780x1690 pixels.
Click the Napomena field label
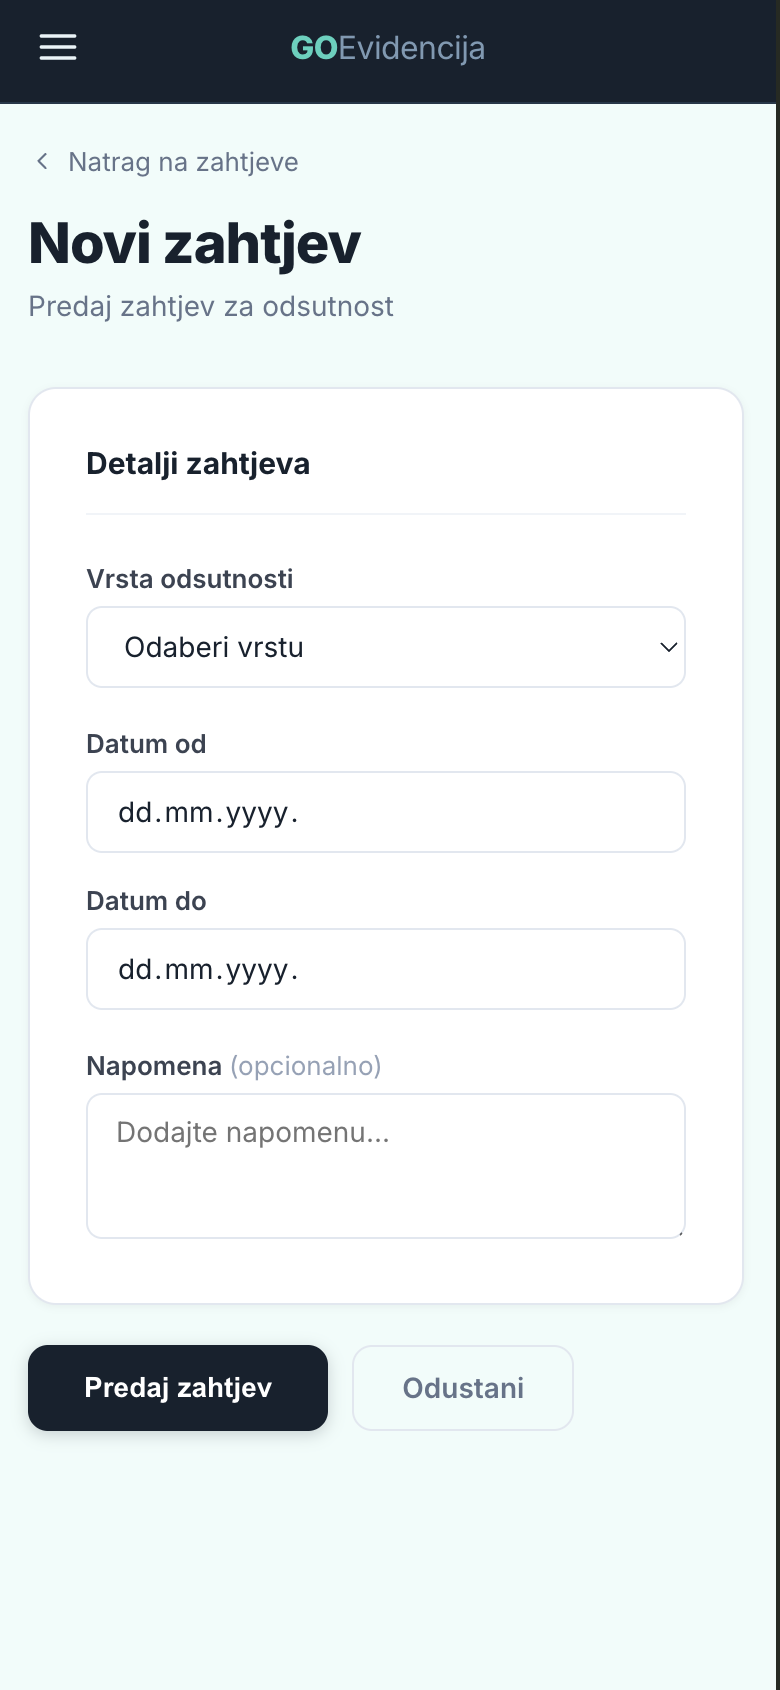(153, 1066)
